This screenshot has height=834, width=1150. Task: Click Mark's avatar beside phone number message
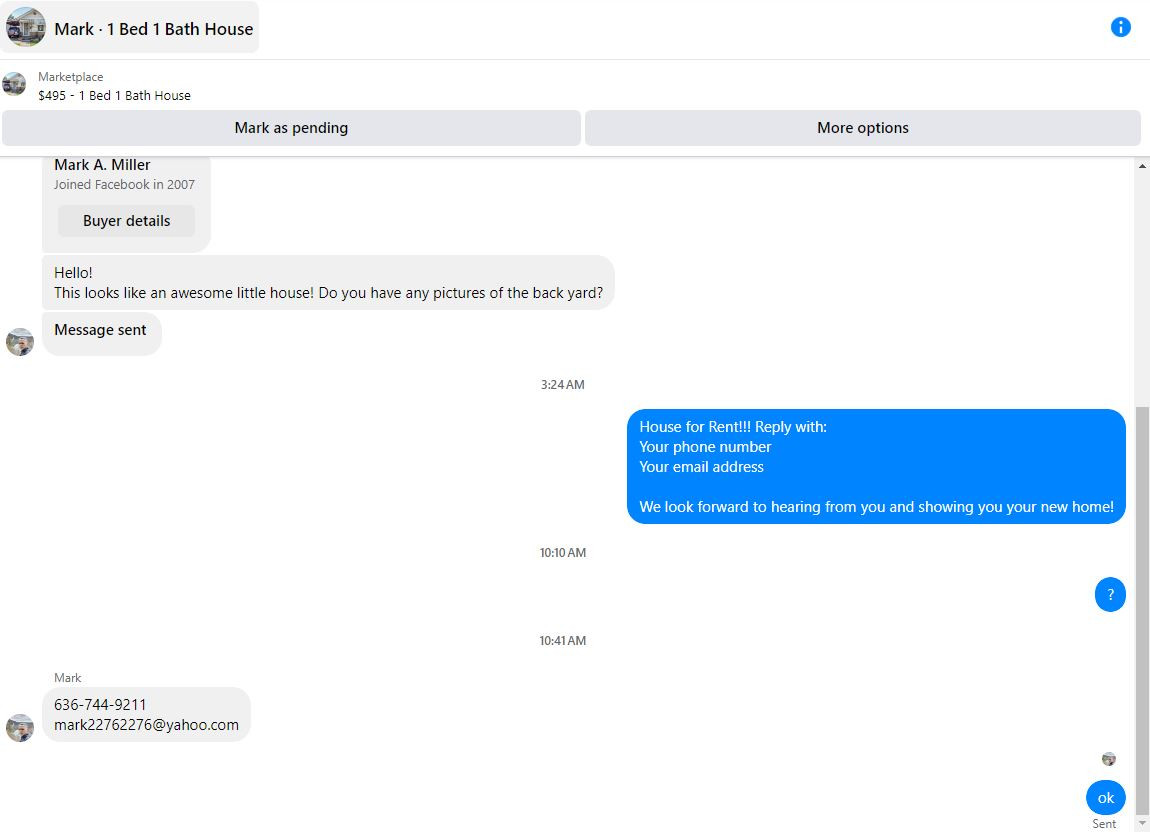coord(20,728)
